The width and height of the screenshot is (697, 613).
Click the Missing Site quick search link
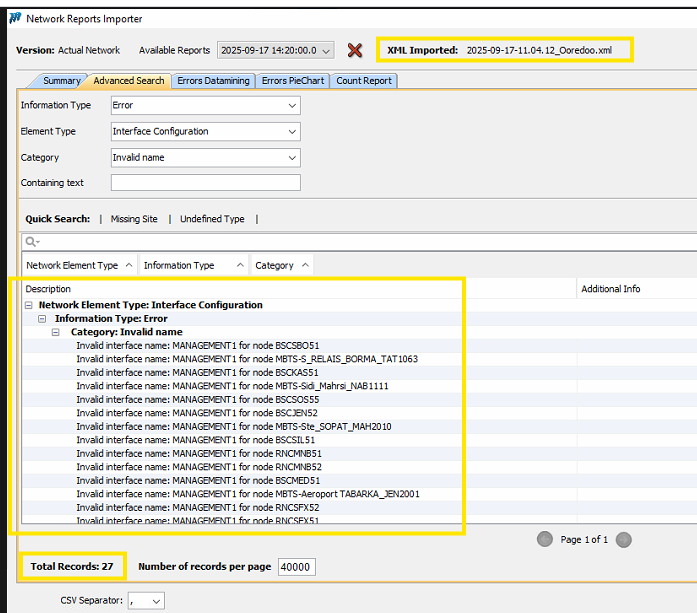click(x=134, y=219)
